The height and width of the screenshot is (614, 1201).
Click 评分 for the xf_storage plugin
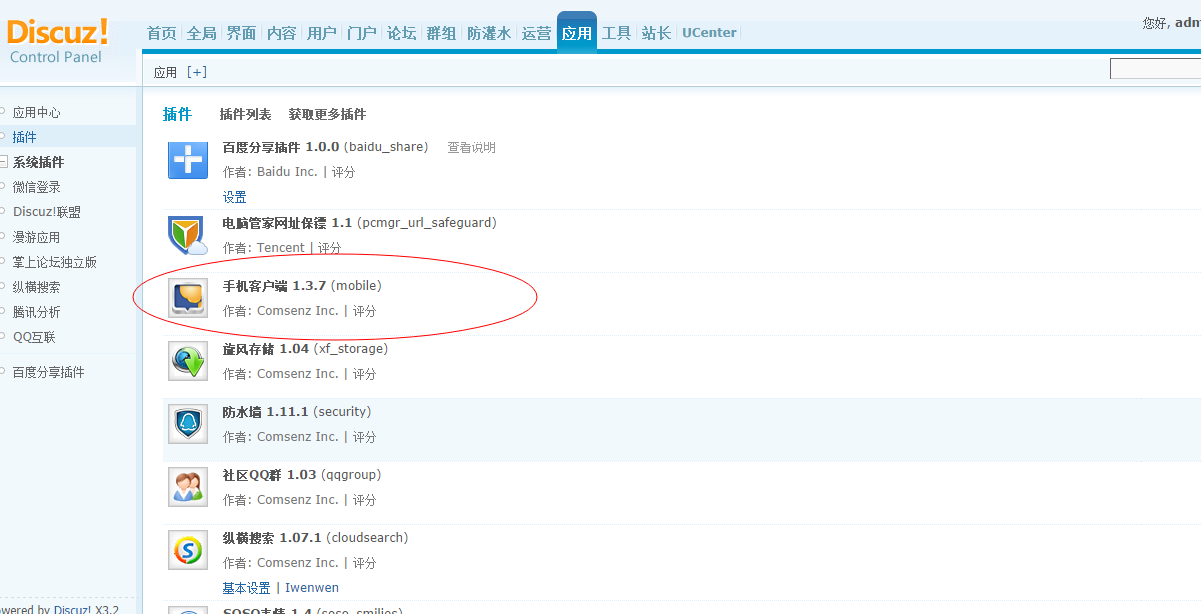(x=364, y=374)
